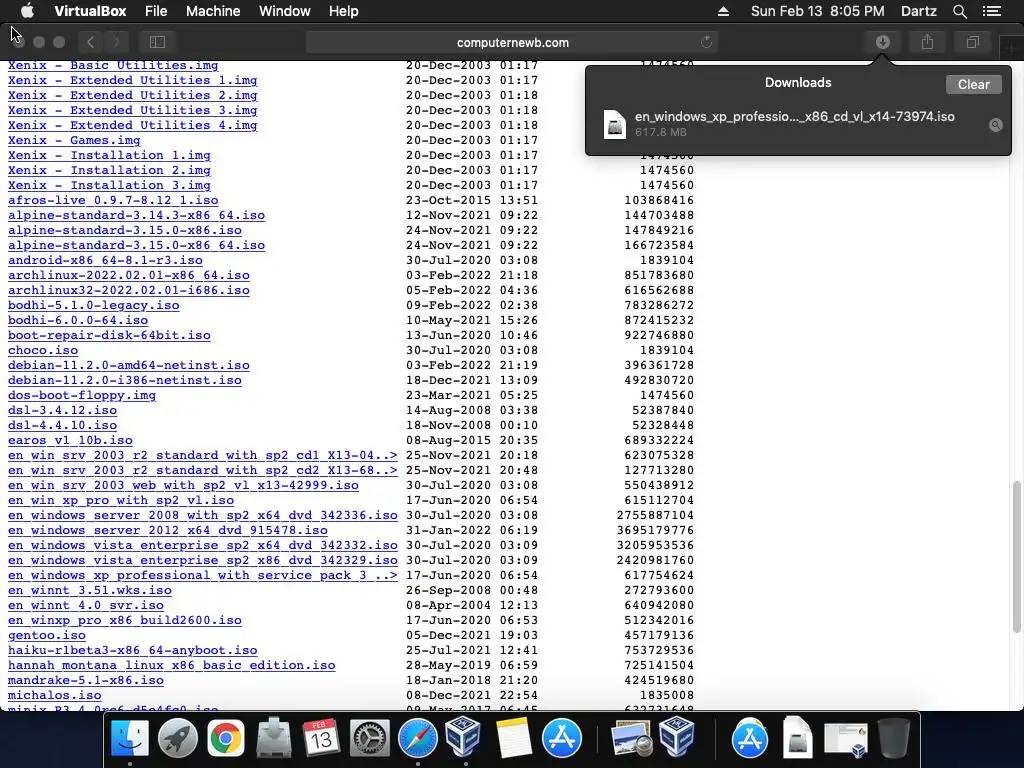Viewport: 1024px width, 768px height.
Task: Open the Trash in the Dock
Action: point(894,739)
